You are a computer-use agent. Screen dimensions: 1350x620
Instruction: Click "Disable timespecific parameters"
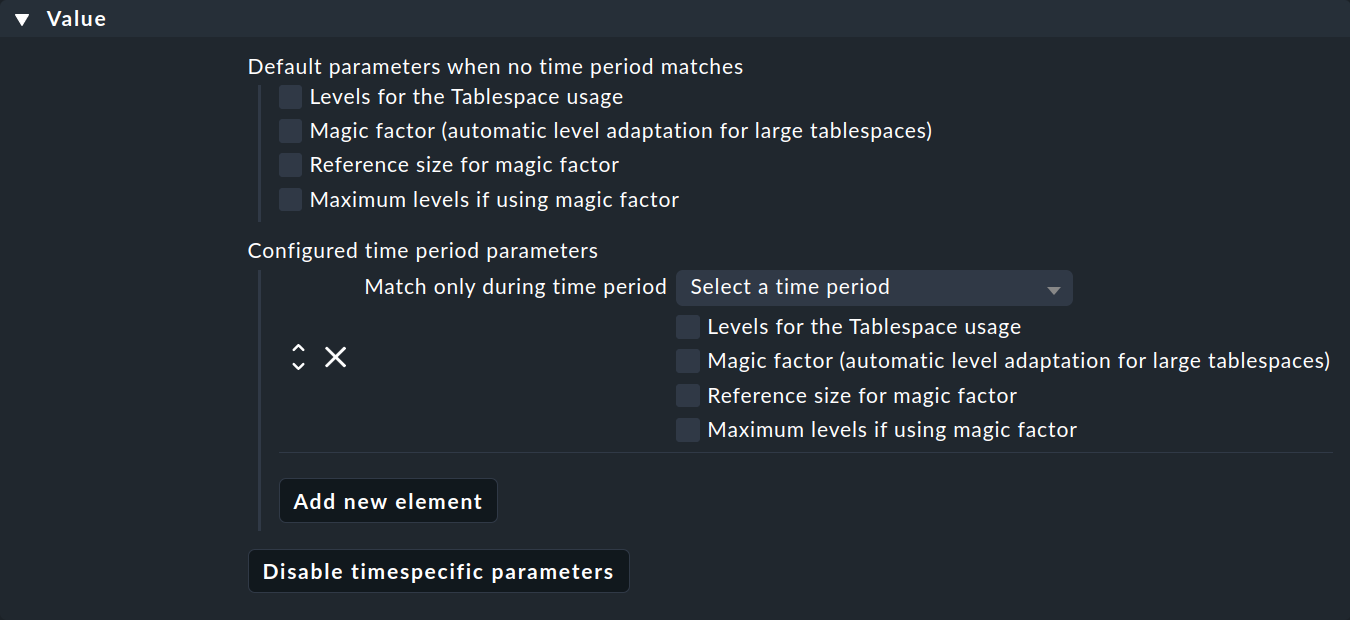[x=438, y=571]
